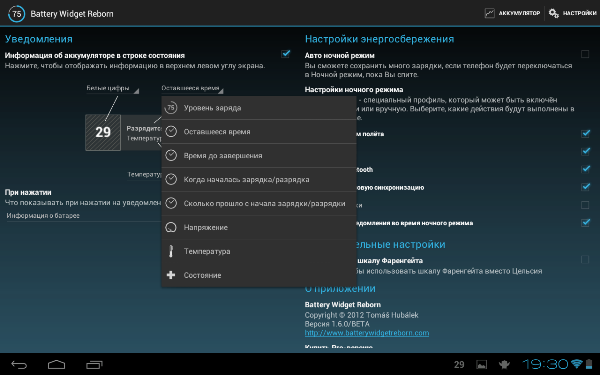Enable the Авто ночной режим checkbox
Viewport: 600px width, 375px height.
(585, 54)
